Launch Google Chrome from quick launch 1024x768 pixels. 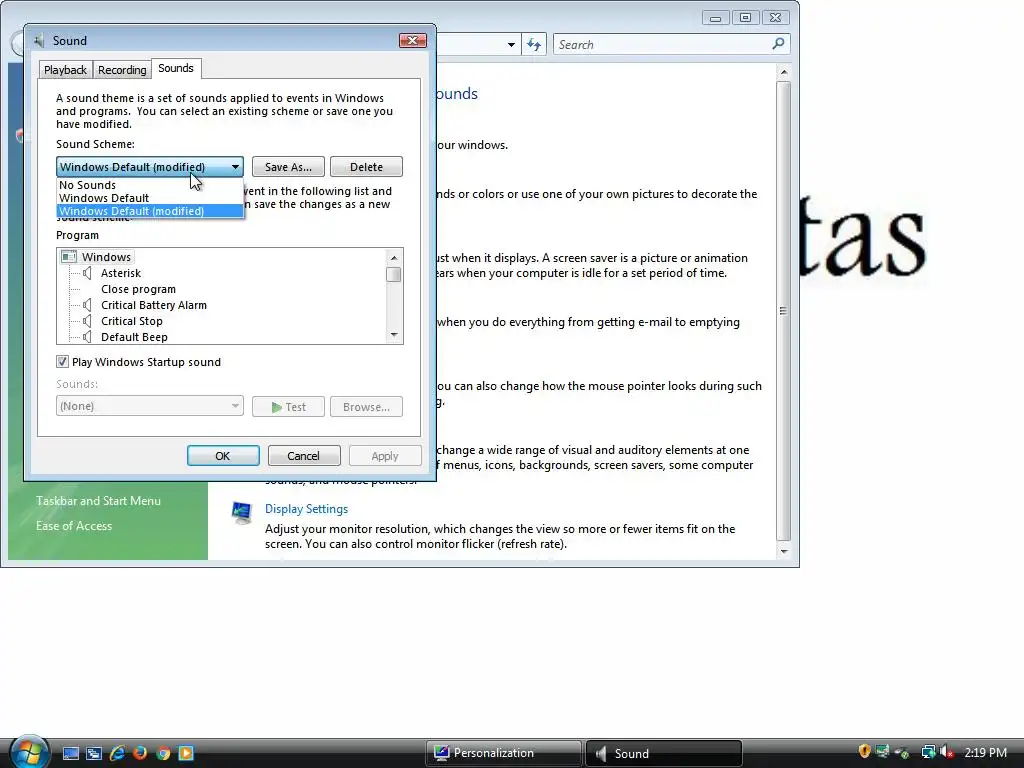[163, 753]
